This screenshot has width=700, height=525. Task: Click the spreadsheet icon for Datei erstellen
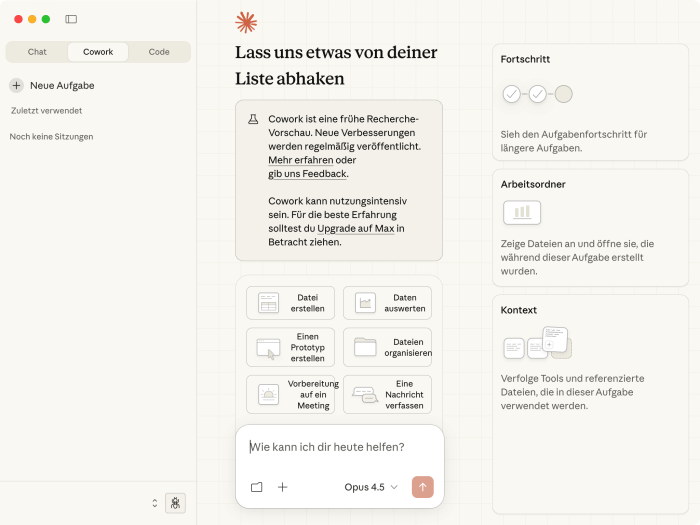(268, 303)
